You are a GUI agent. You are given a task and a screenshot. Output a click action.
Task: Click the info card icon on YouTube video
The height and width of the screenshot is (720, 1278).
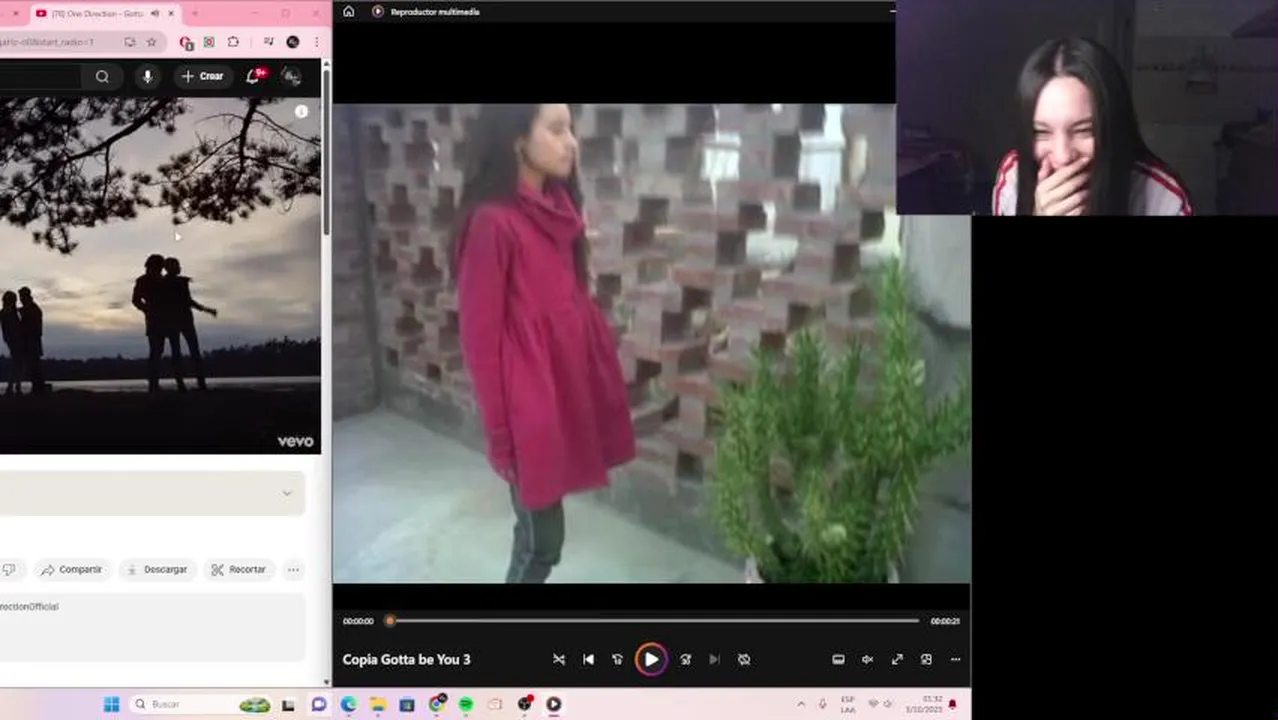(301, 112)
